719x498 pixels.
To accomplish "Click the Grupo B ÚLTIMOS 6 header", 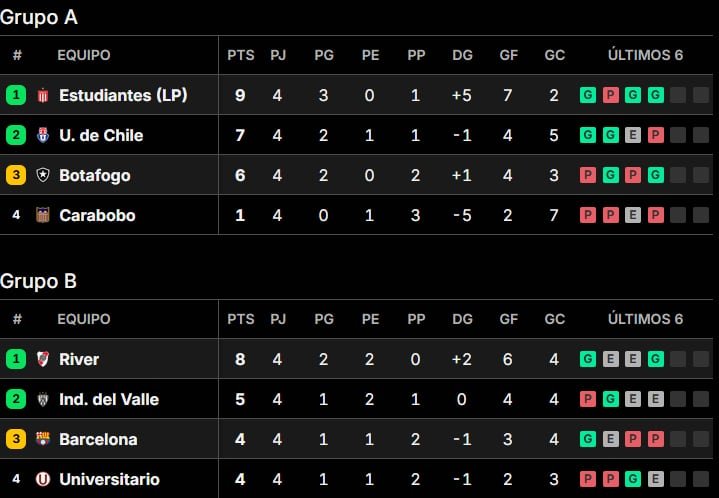I will [646, 319].
